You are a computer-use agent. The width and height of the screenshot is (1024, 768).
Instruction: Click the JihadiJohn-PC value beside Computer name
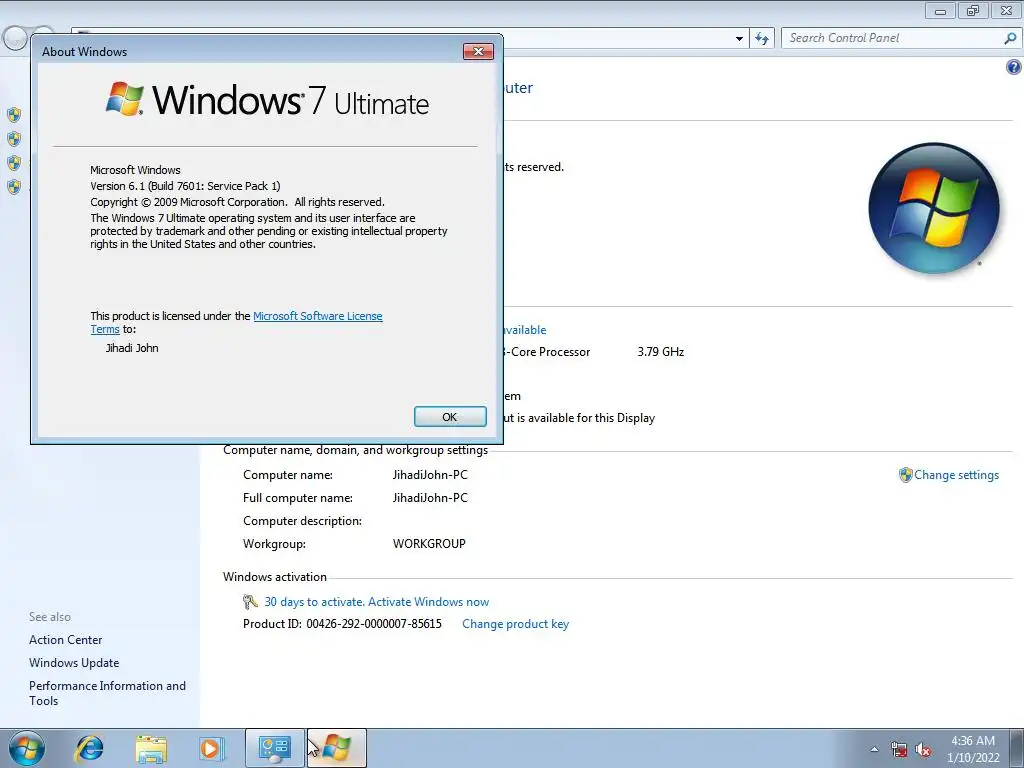(x=430, y=475)
